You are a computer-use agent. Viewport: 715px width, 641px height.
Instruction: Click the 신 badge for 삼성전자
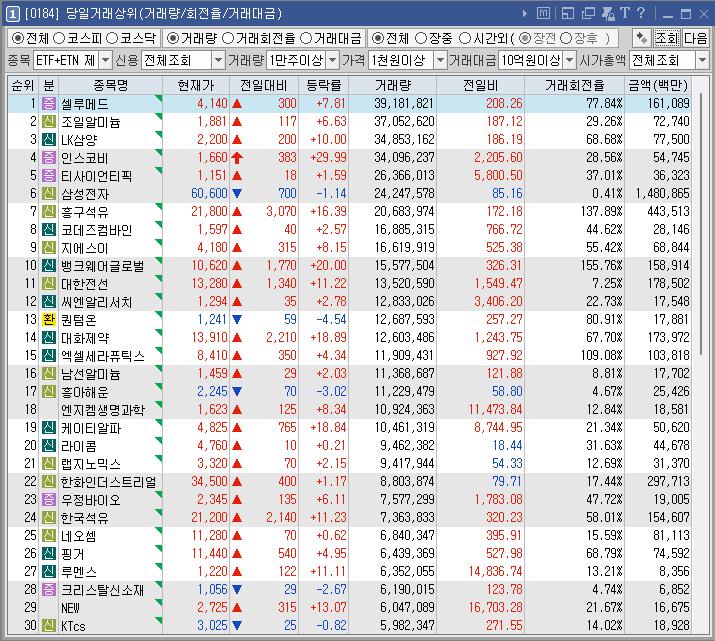click(49, 193)
